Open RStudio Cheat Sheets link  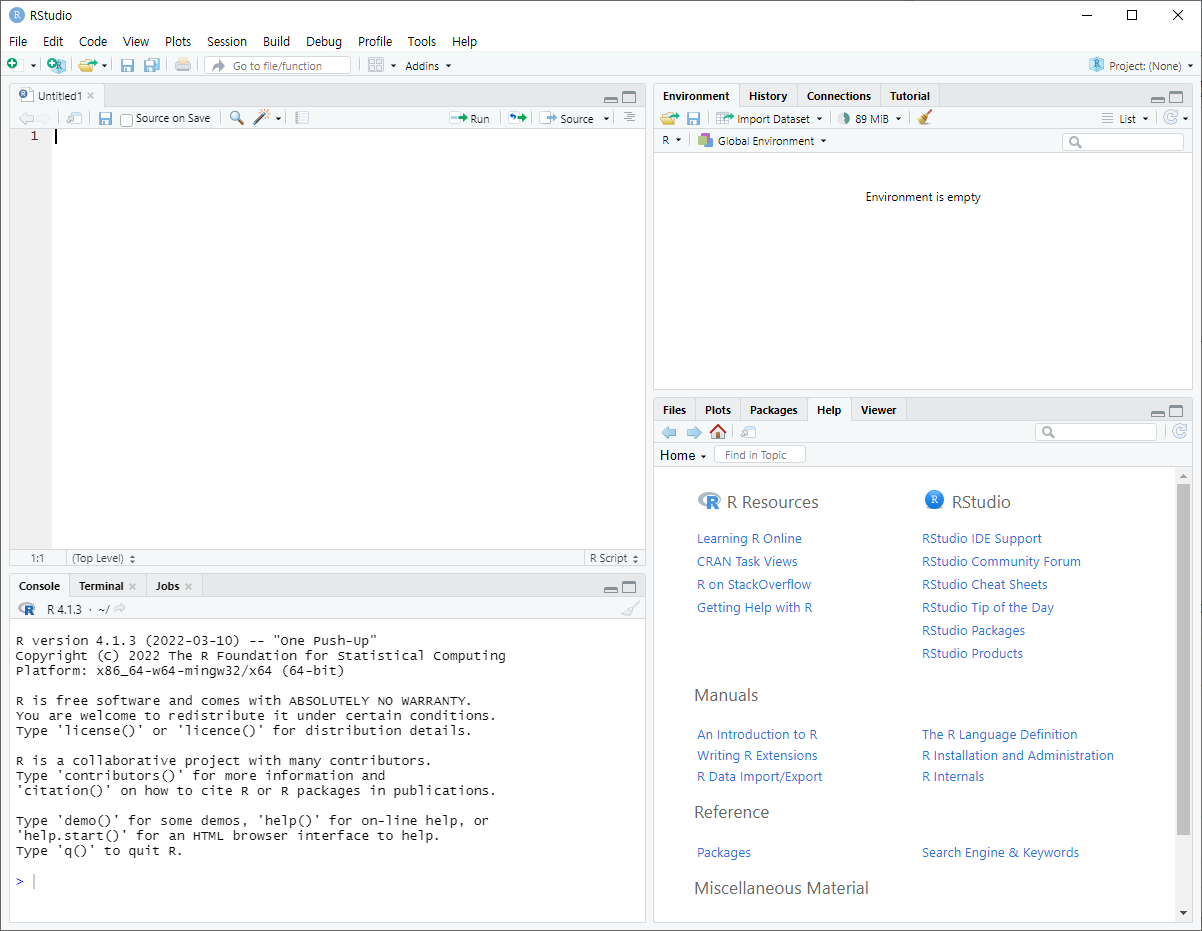[x=985, y=584]
